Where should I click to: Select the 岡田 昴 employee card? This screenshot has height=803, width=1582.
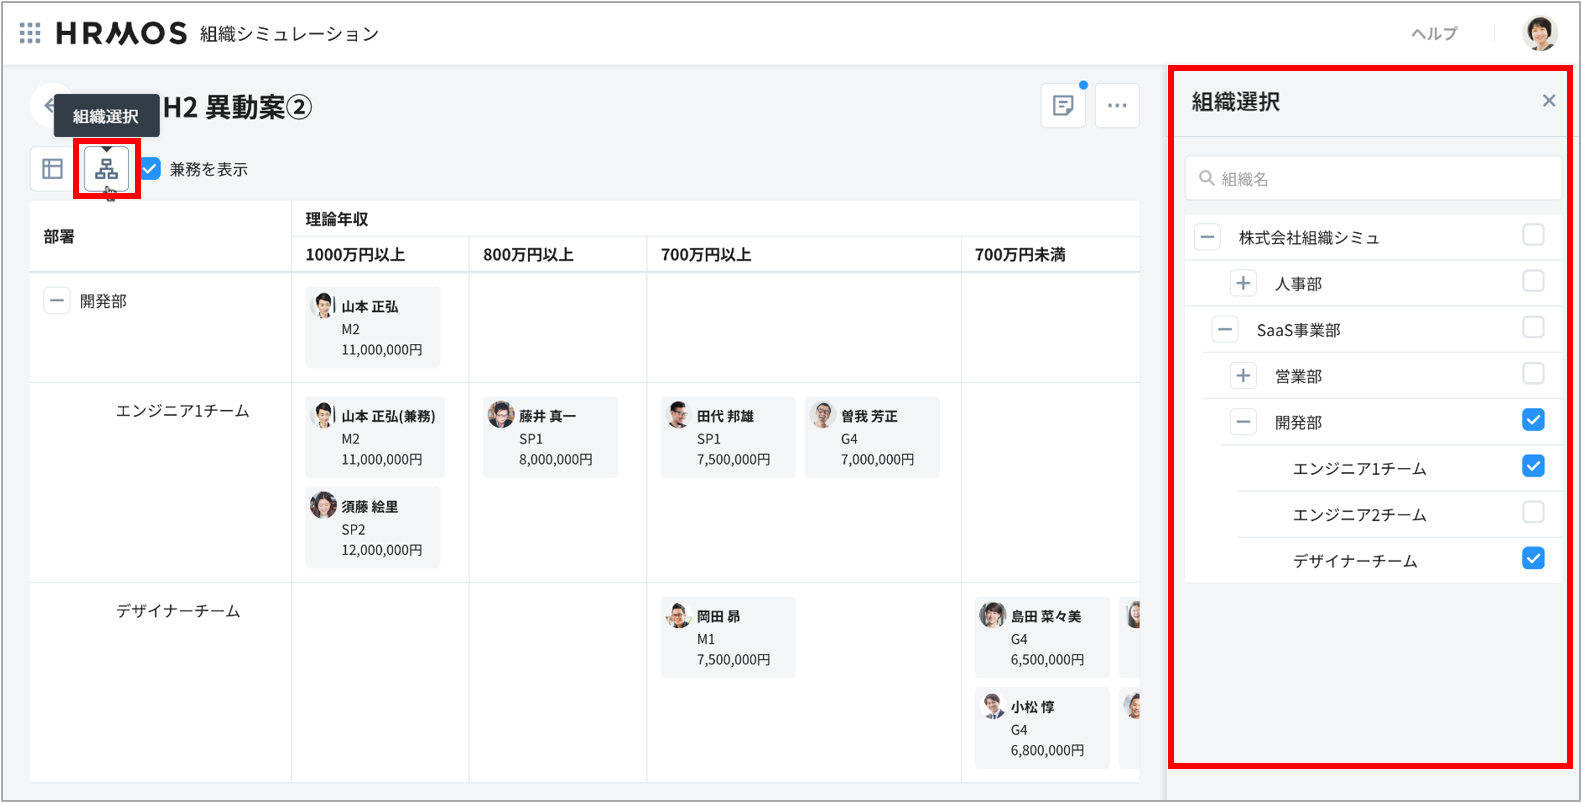point(728,637)
